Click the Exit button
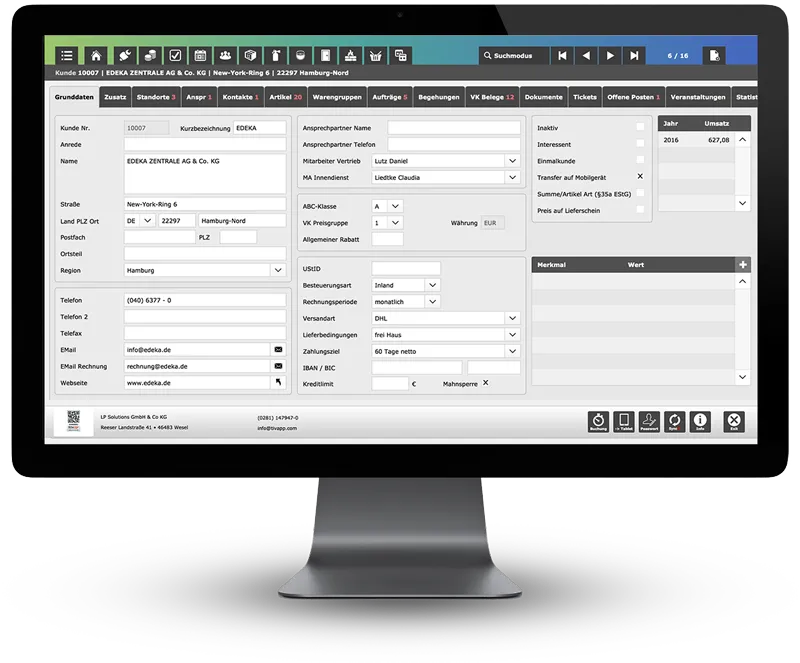This screenshot has width=800, height=663. (x=734, y=422)
